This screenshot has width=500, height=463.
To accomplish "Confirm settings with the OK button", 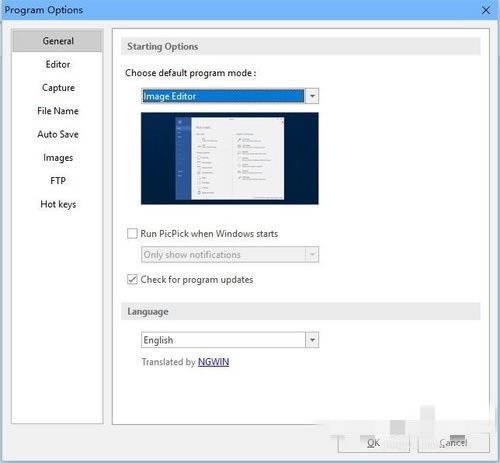I will (x=373, y=443).
